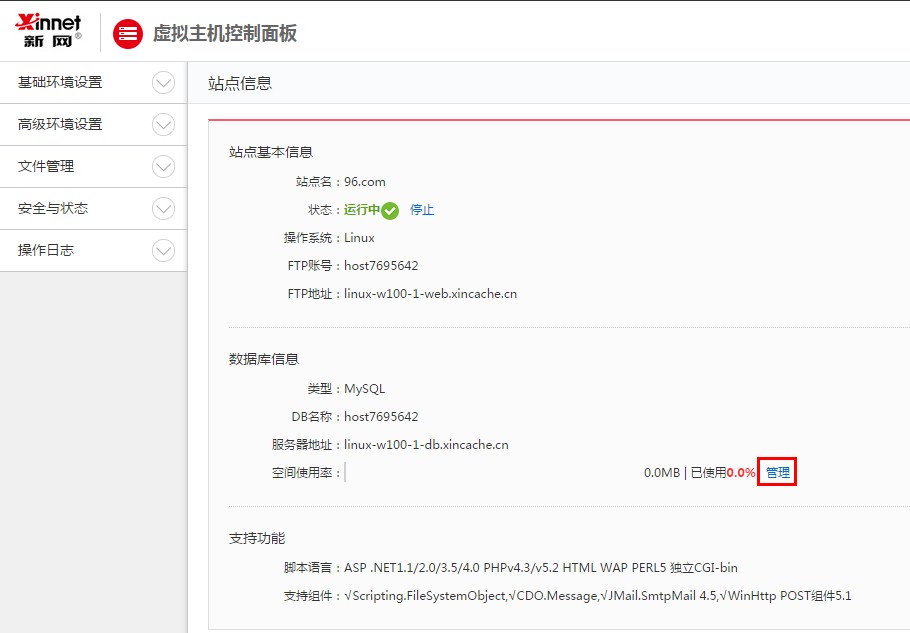
Task: Click the FTP address linux-w100-1-web.xincache.cn
Action: (x=430, y=294)
